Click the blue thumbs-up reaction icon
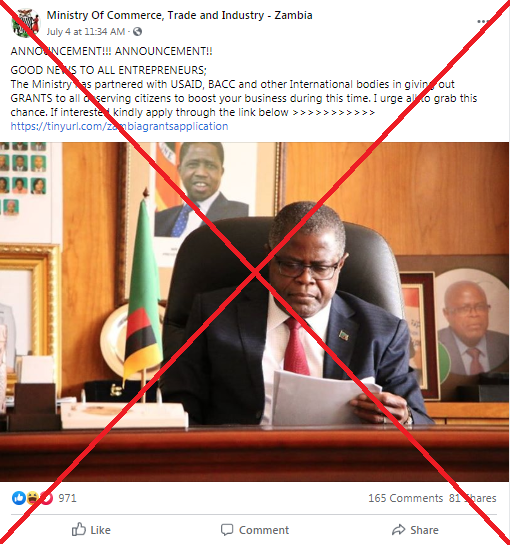The width and height of the screenshot is (510, 545). [19, 498]
